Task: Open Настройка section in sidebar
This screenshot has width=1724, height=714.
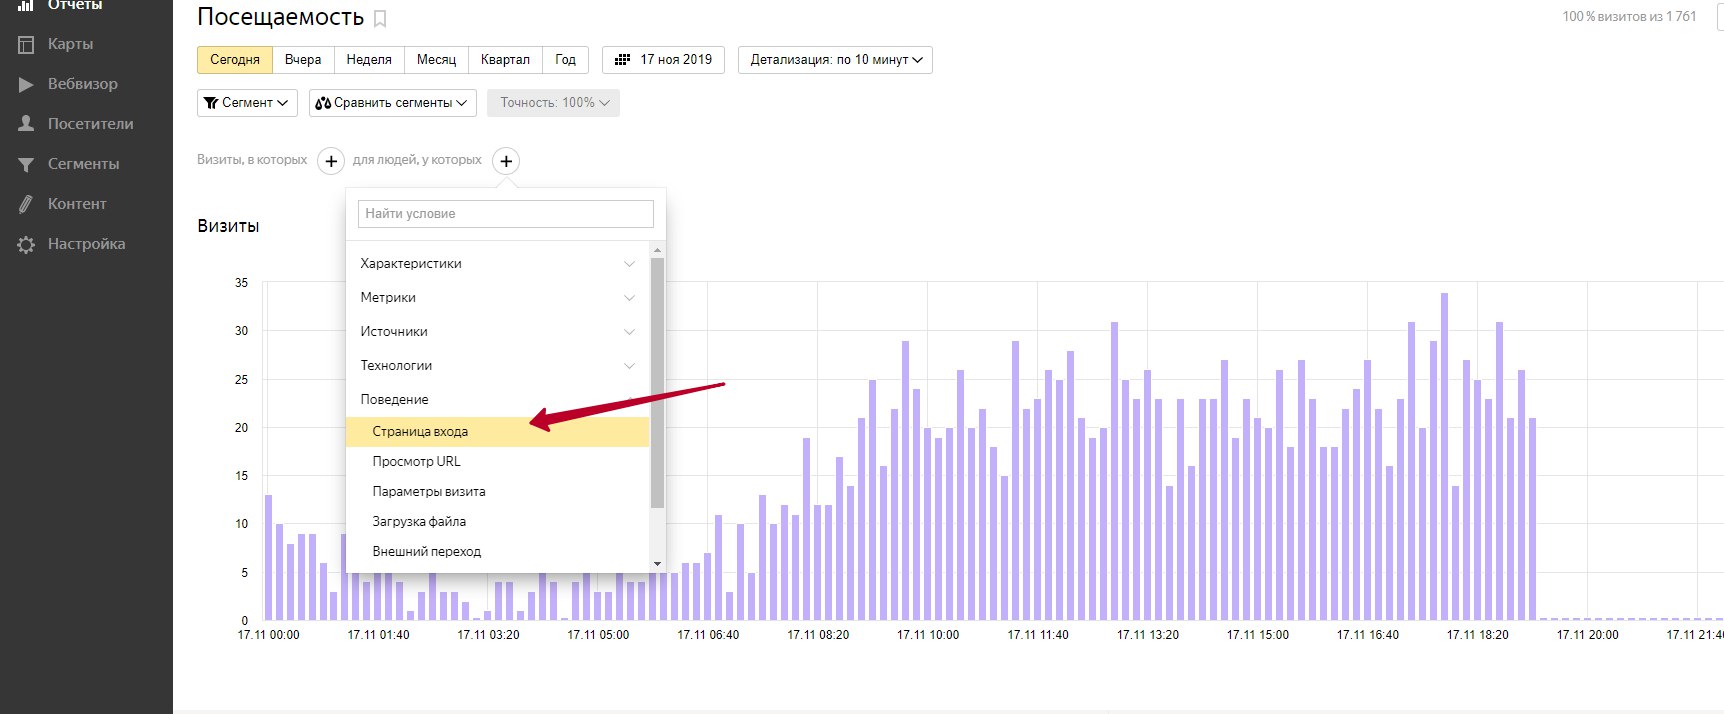Action: click(87, 244)
